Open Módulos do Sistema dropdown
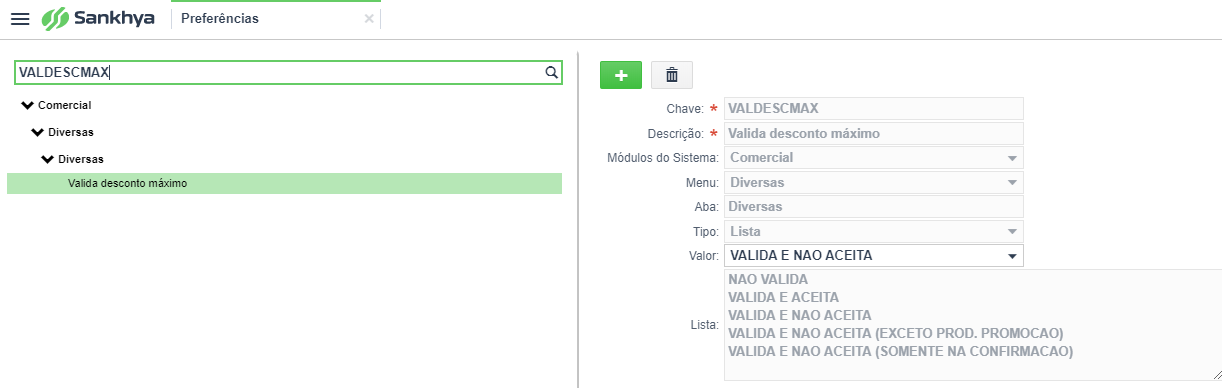1222x388 pixels. tap(874, 158)
